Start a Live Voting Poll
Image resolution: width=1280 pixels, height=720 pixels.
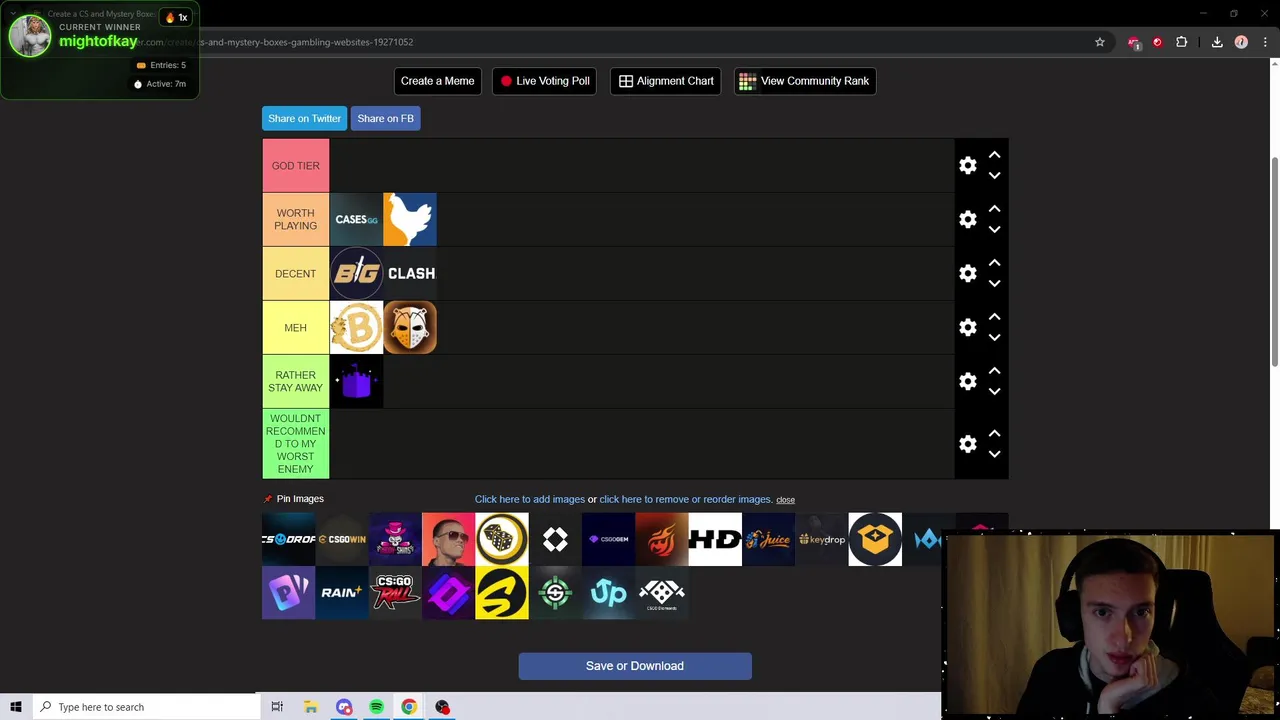pyautogui.click(x=545, y=81)
